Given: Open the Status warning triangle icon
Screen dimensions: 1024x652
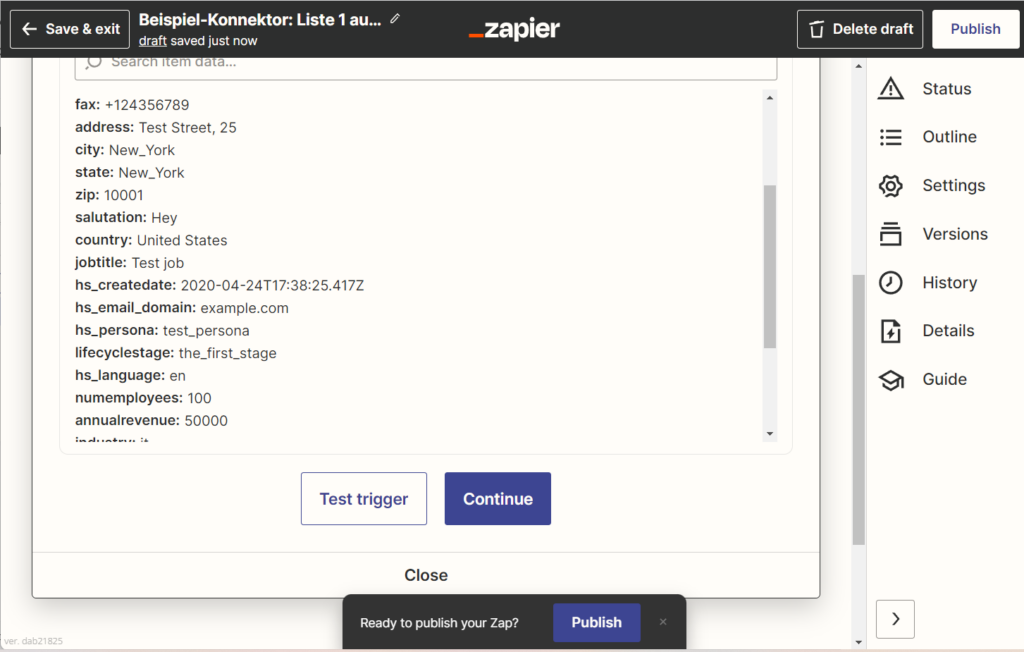Looking at the screenshot, I should pos(891,88).
